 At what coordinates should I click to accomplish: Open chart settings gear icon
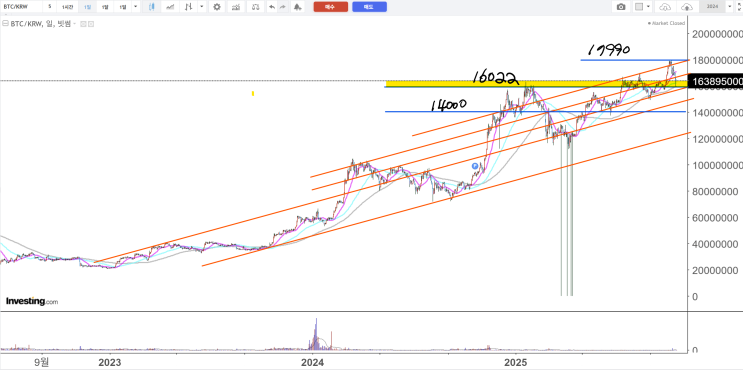[217, 7]
